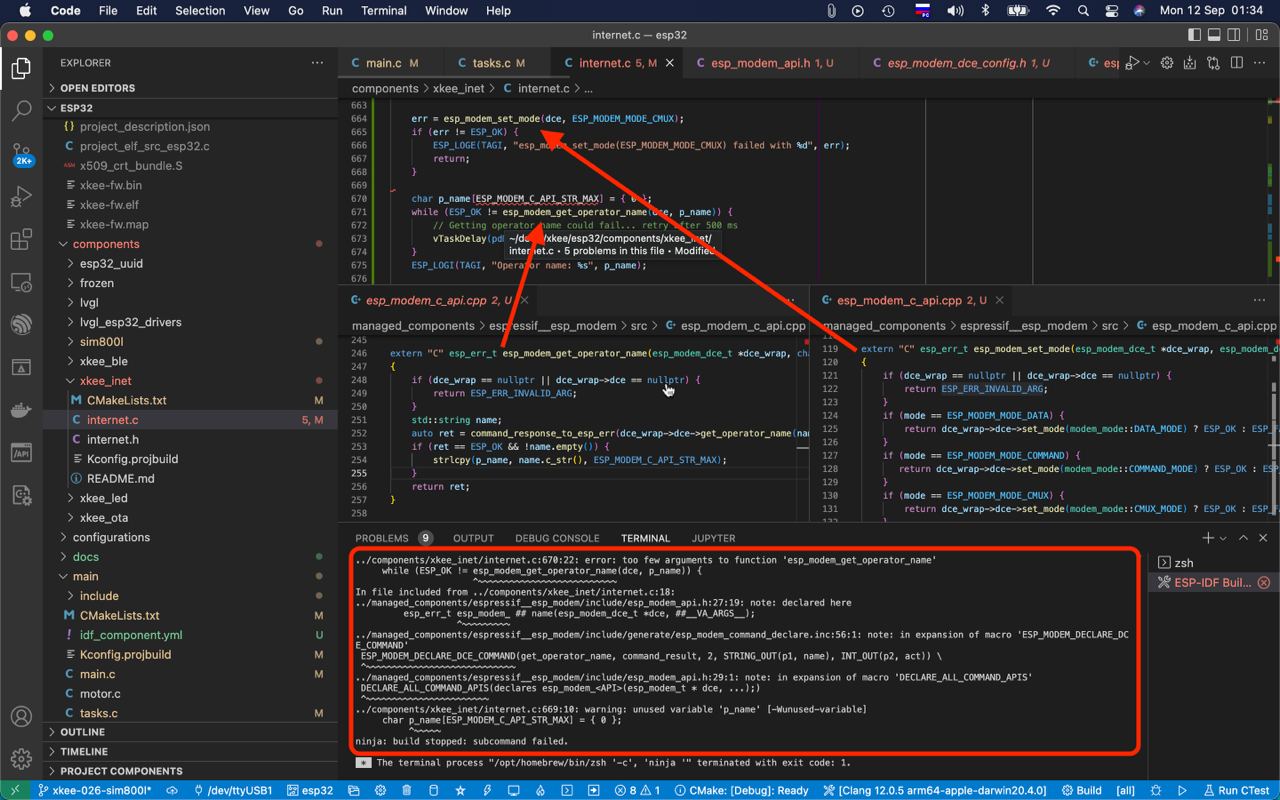Open the ESP-IDF Espressif explorer icon
Viewport: 1280px width, 800px height.
[x=21, y=325]
